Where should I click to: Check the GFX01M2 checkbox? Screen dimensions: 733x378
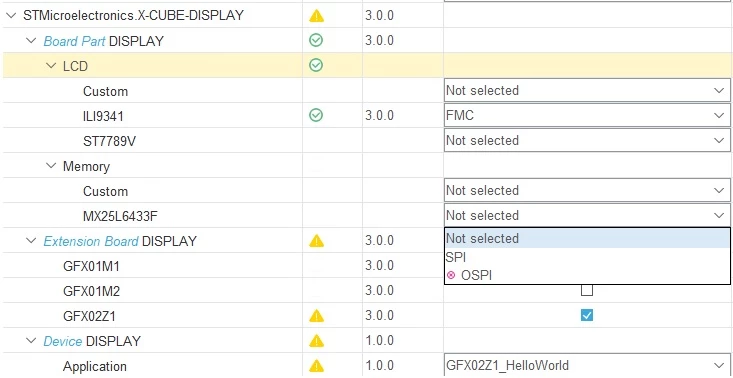(x=587, y=291)
